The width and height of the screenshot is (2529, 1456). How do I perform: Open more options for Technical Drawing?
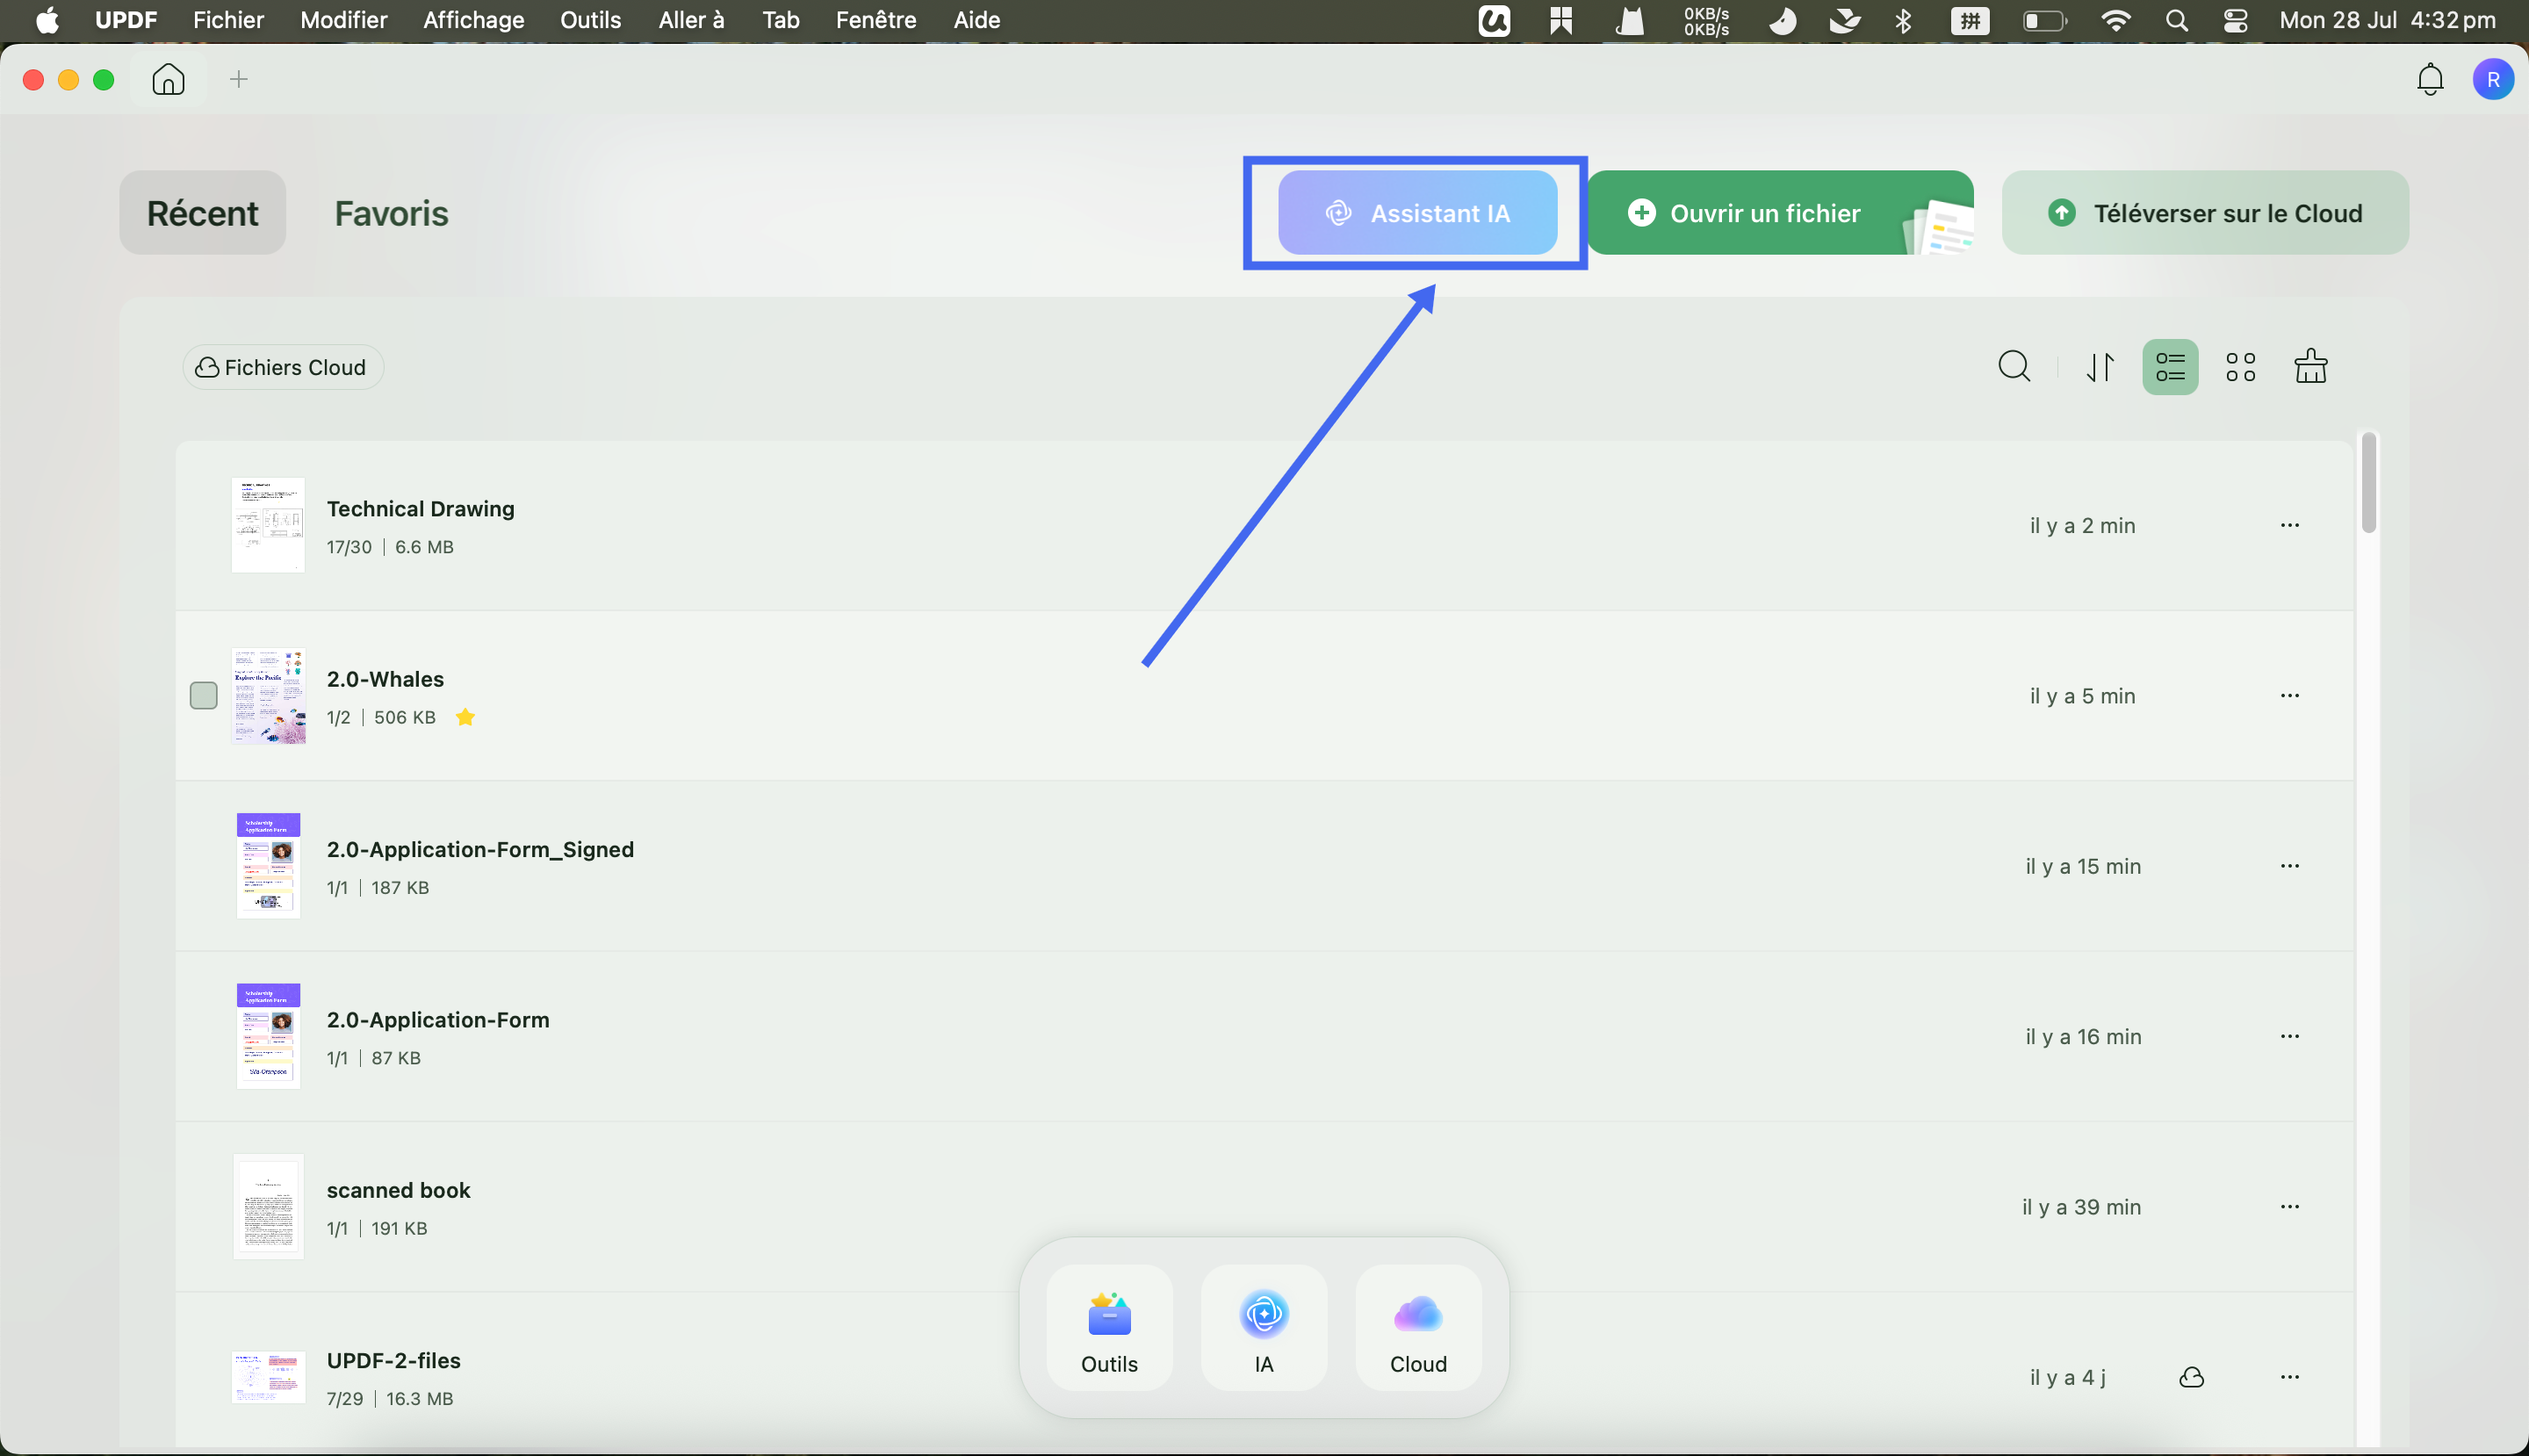coord(2290,525)
